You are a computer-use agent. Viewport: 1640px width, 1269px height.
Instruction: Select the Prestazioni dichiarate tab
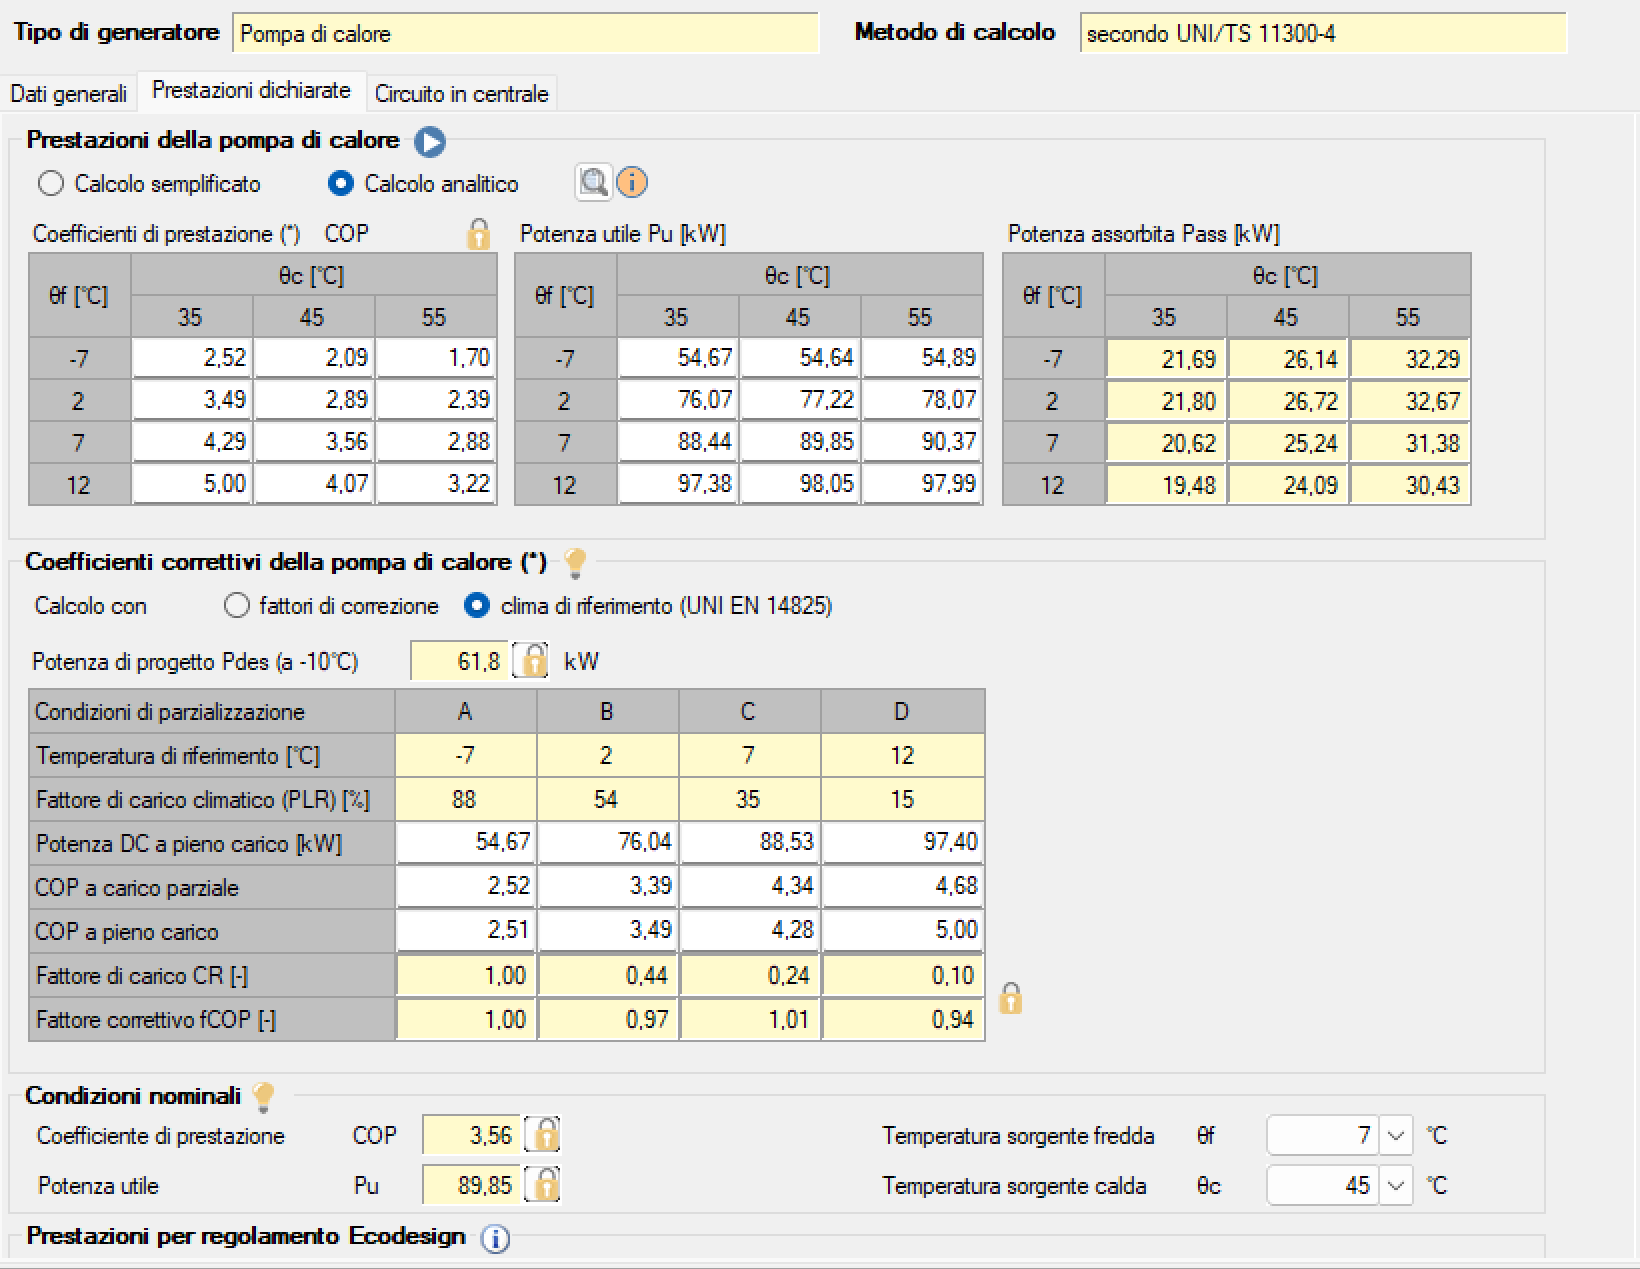point(251,91)
